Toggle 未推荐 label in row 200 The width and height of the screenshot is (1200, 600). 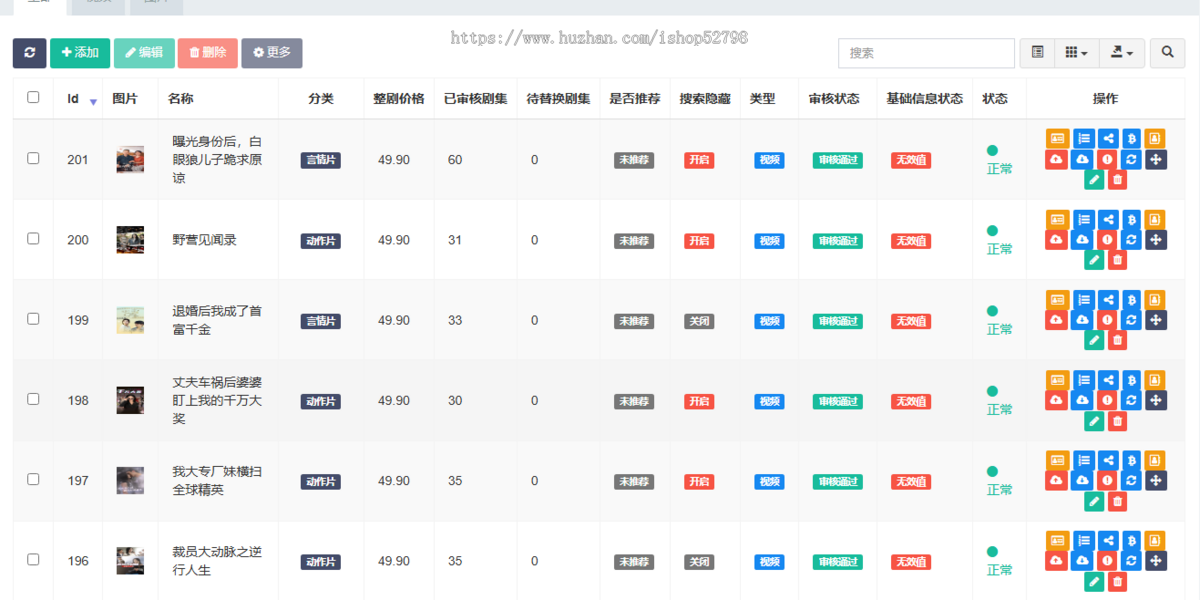pyautogui.click(x=634, y=241)
